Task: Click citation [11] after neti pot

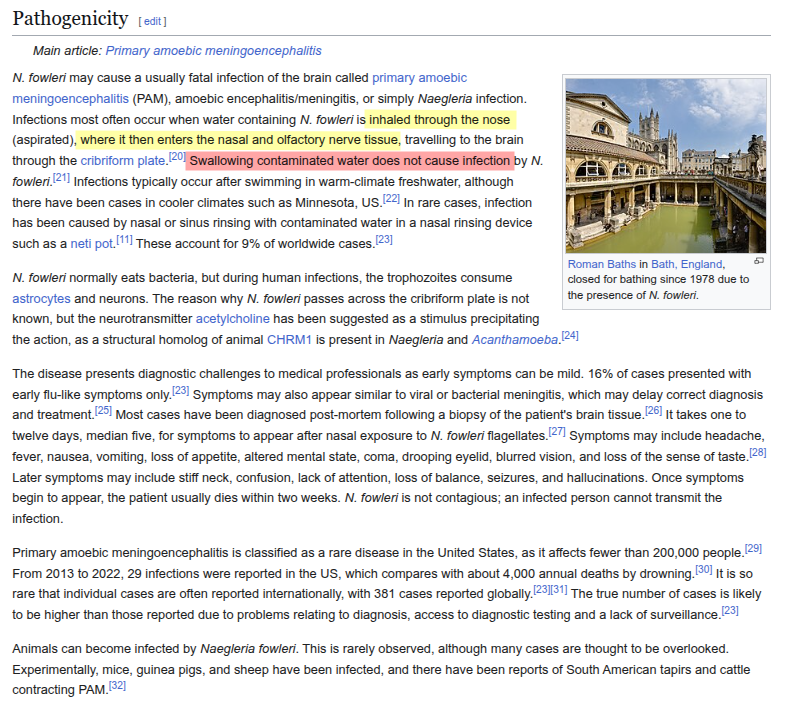Action: (124, 239)
